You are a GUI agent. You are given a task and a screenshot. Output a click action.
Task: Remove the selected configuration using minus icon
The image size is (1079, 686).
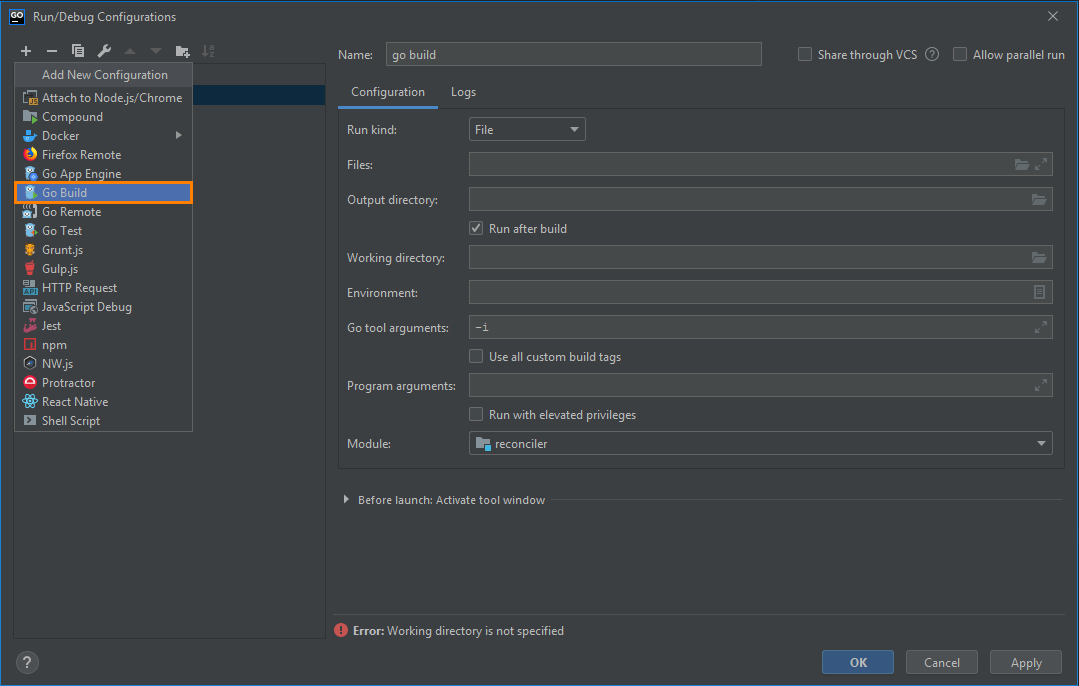[52, 51]
